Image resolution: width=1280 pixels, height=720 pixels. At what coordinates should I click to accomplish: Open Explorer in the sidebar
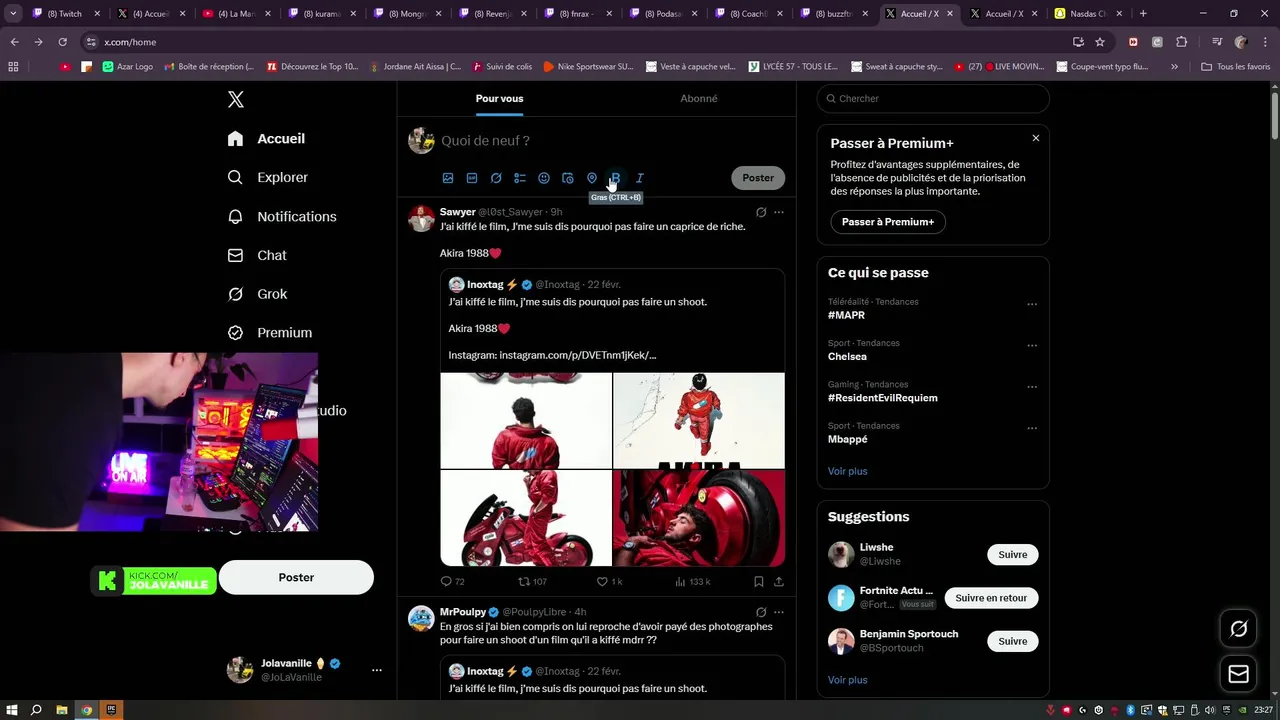268,177
